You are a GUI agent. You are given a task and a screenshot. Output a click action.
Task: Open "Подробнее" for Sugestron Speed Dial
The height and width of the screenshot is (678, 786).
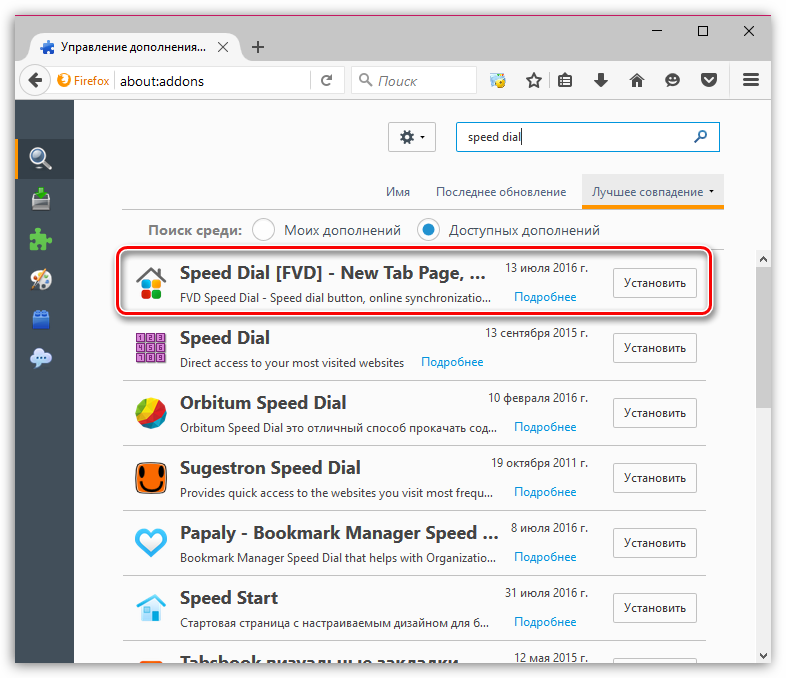coord(545,492)
